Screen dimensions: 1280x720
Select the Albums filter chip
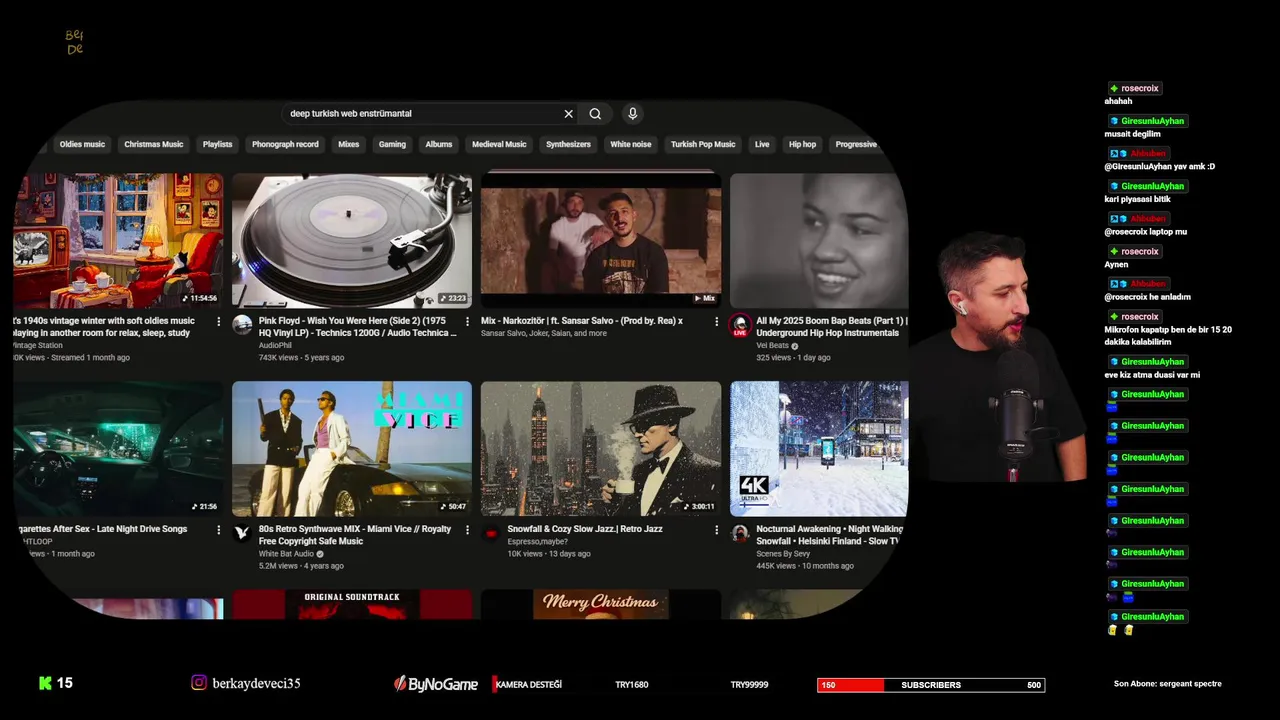(439, 144)
